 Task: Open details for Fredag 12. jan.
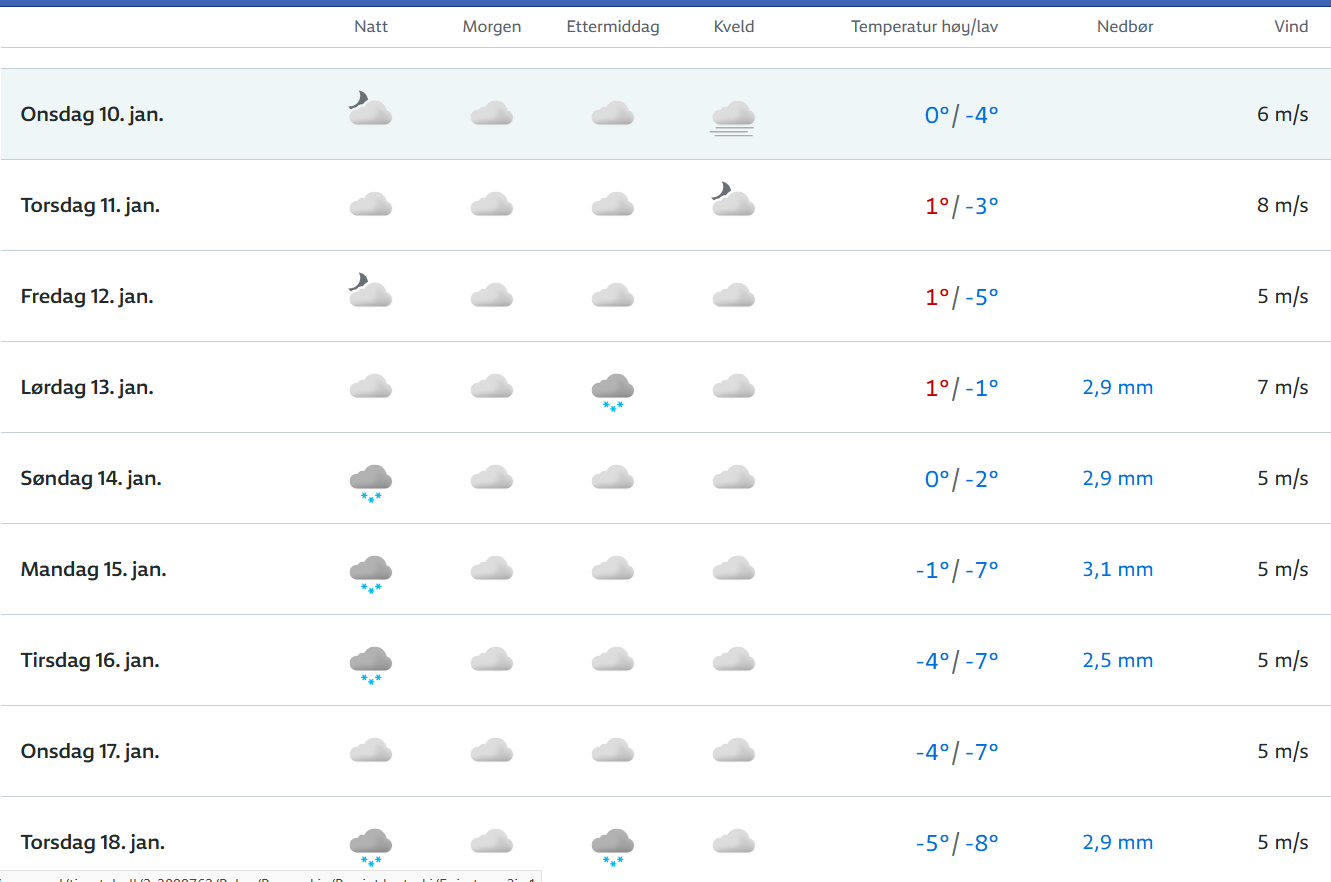(87, 296)
